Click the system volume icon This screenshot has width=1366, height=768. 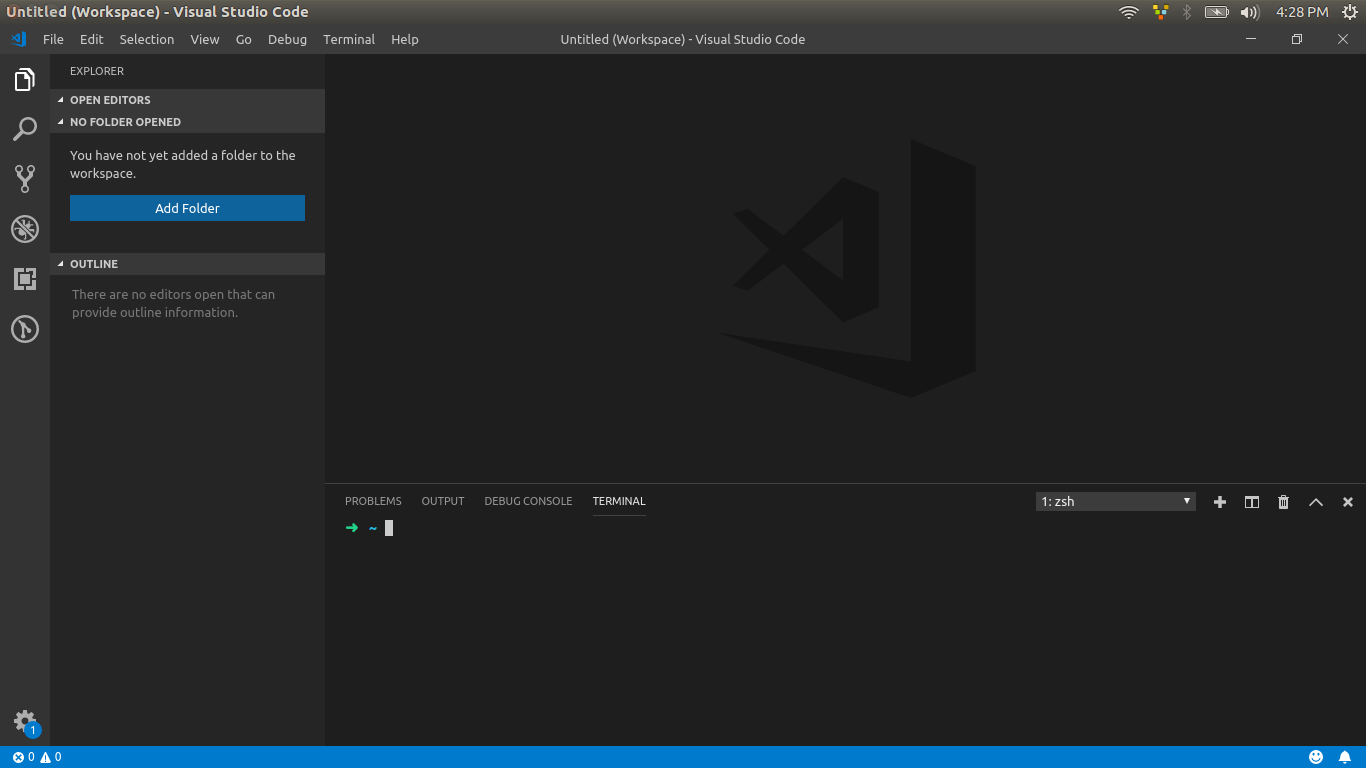[1249, 12]
